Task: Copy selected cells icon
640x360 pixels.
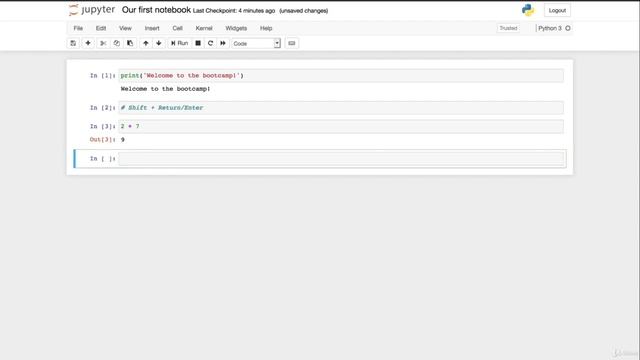Action: click(x=117, y=43)
